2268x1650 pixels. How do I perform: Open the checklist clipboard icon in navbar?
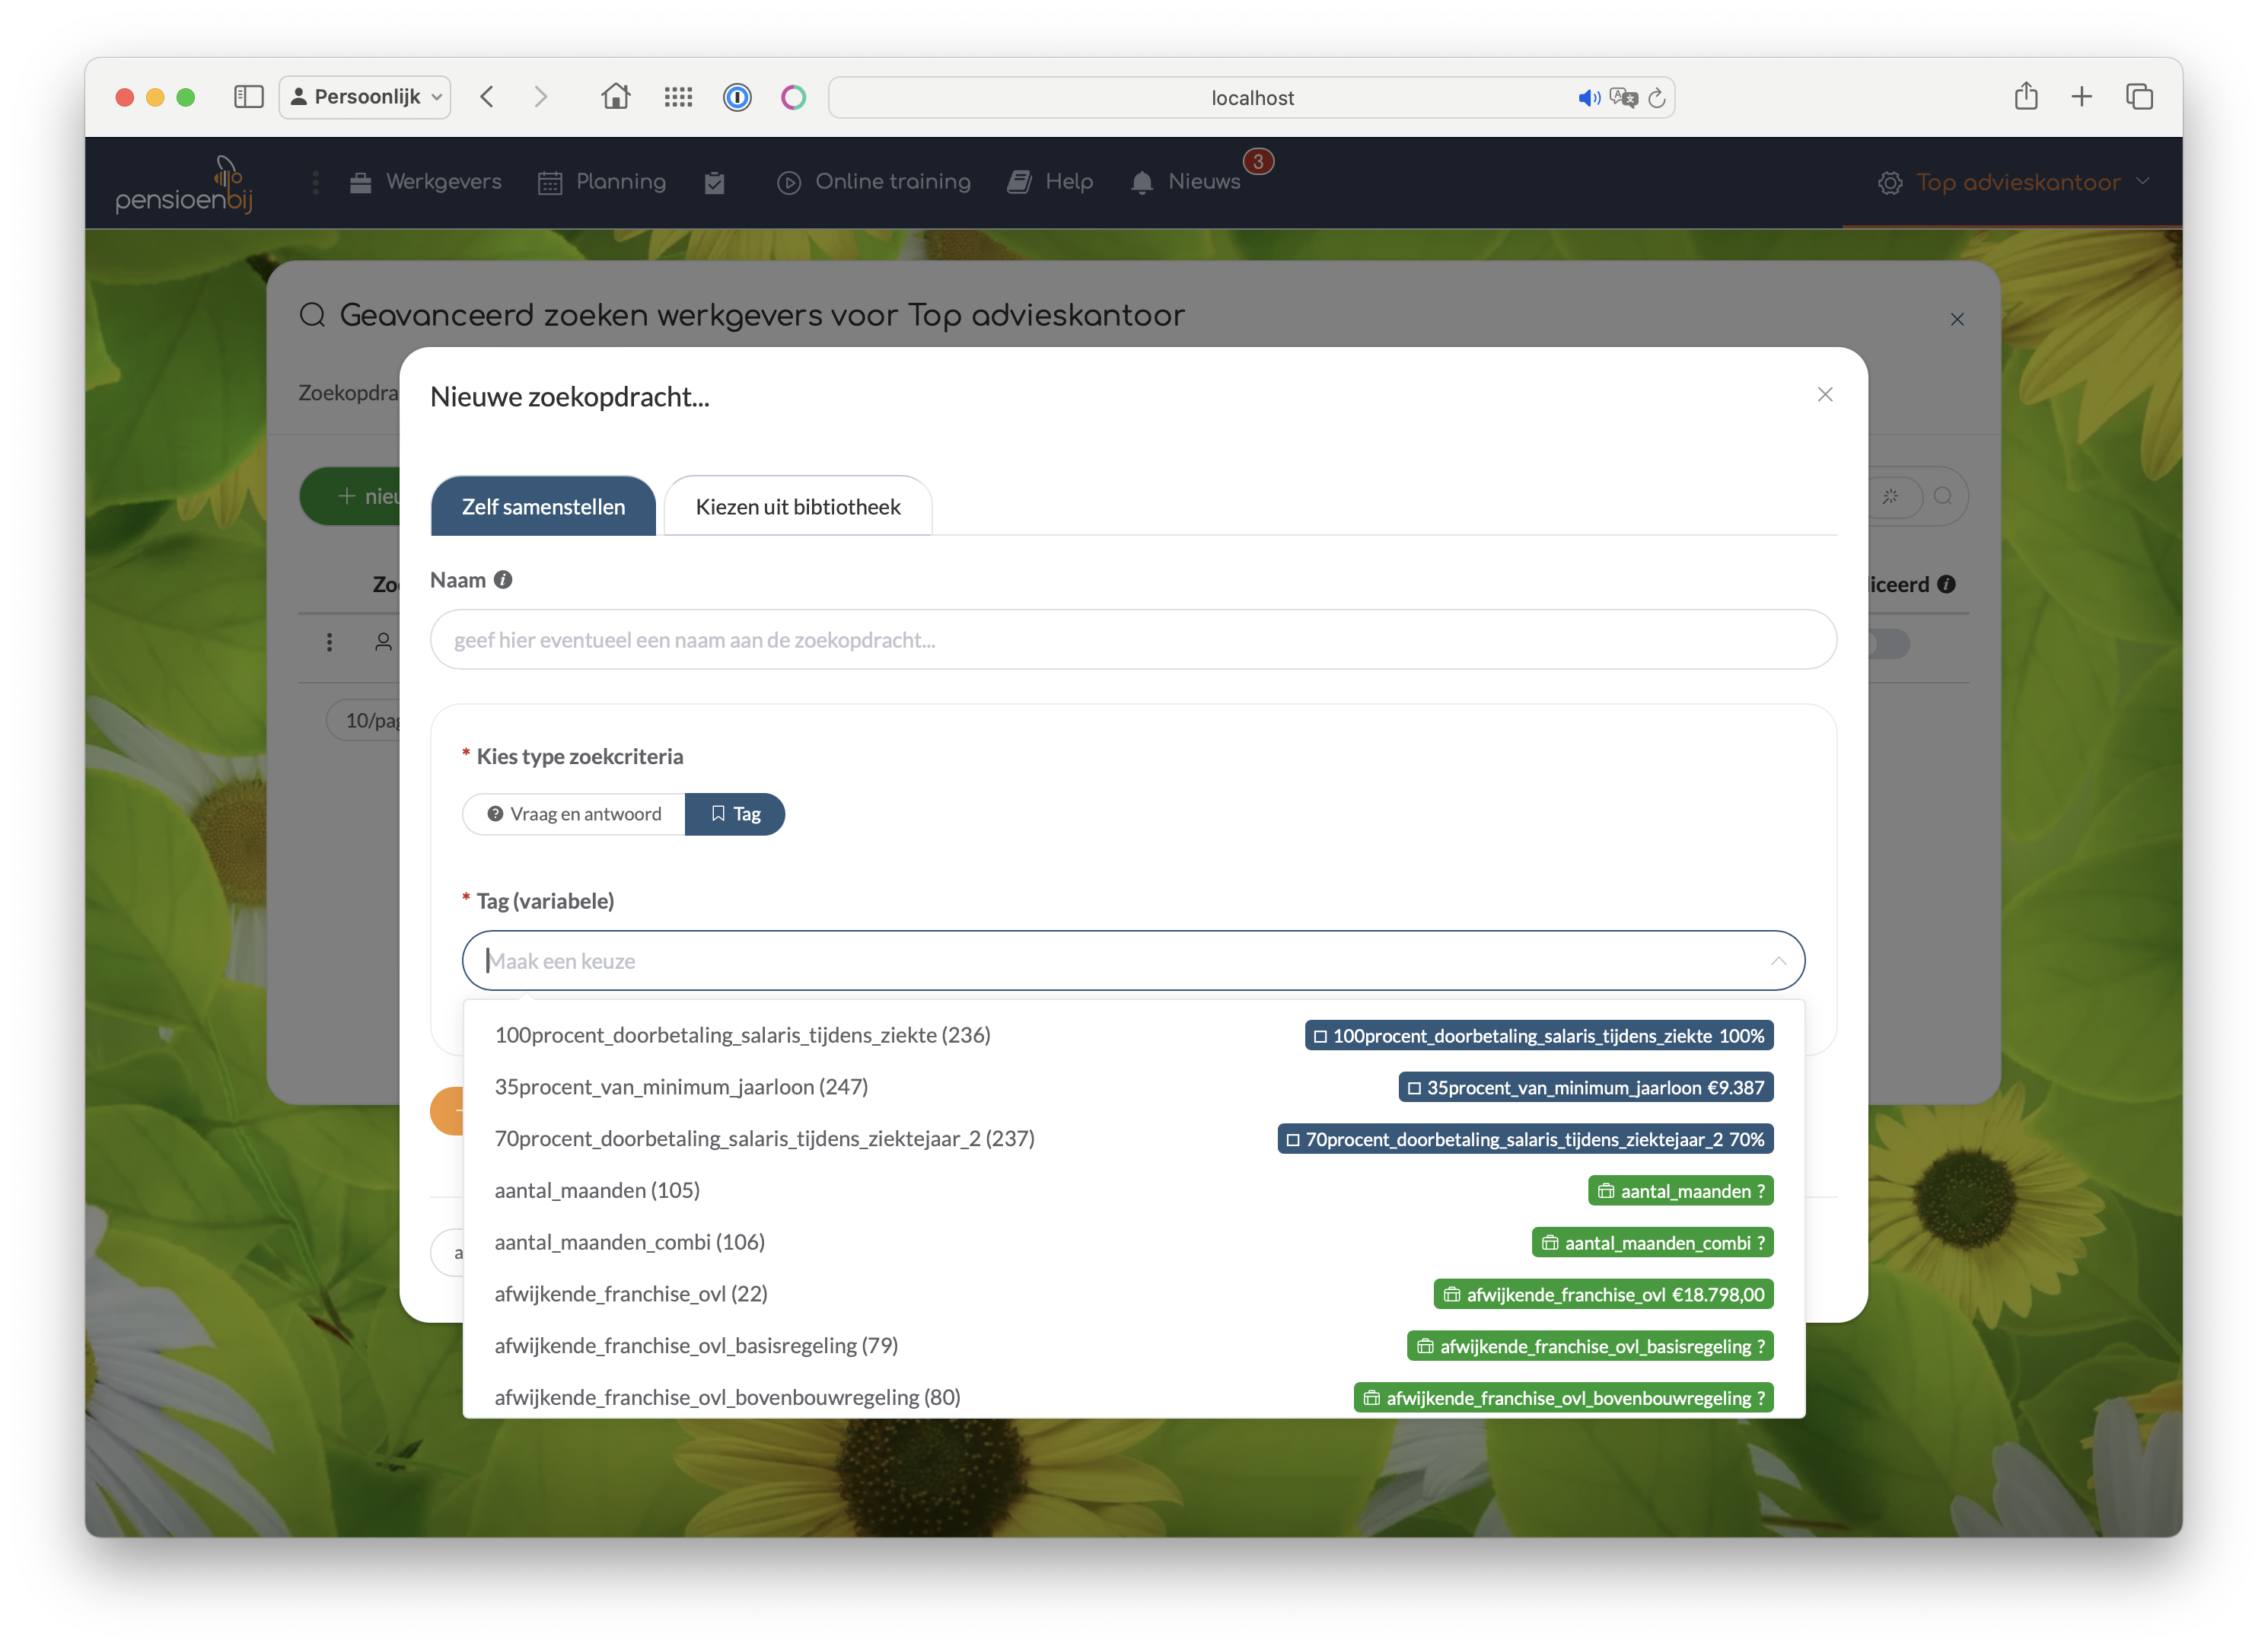[714, 183]
